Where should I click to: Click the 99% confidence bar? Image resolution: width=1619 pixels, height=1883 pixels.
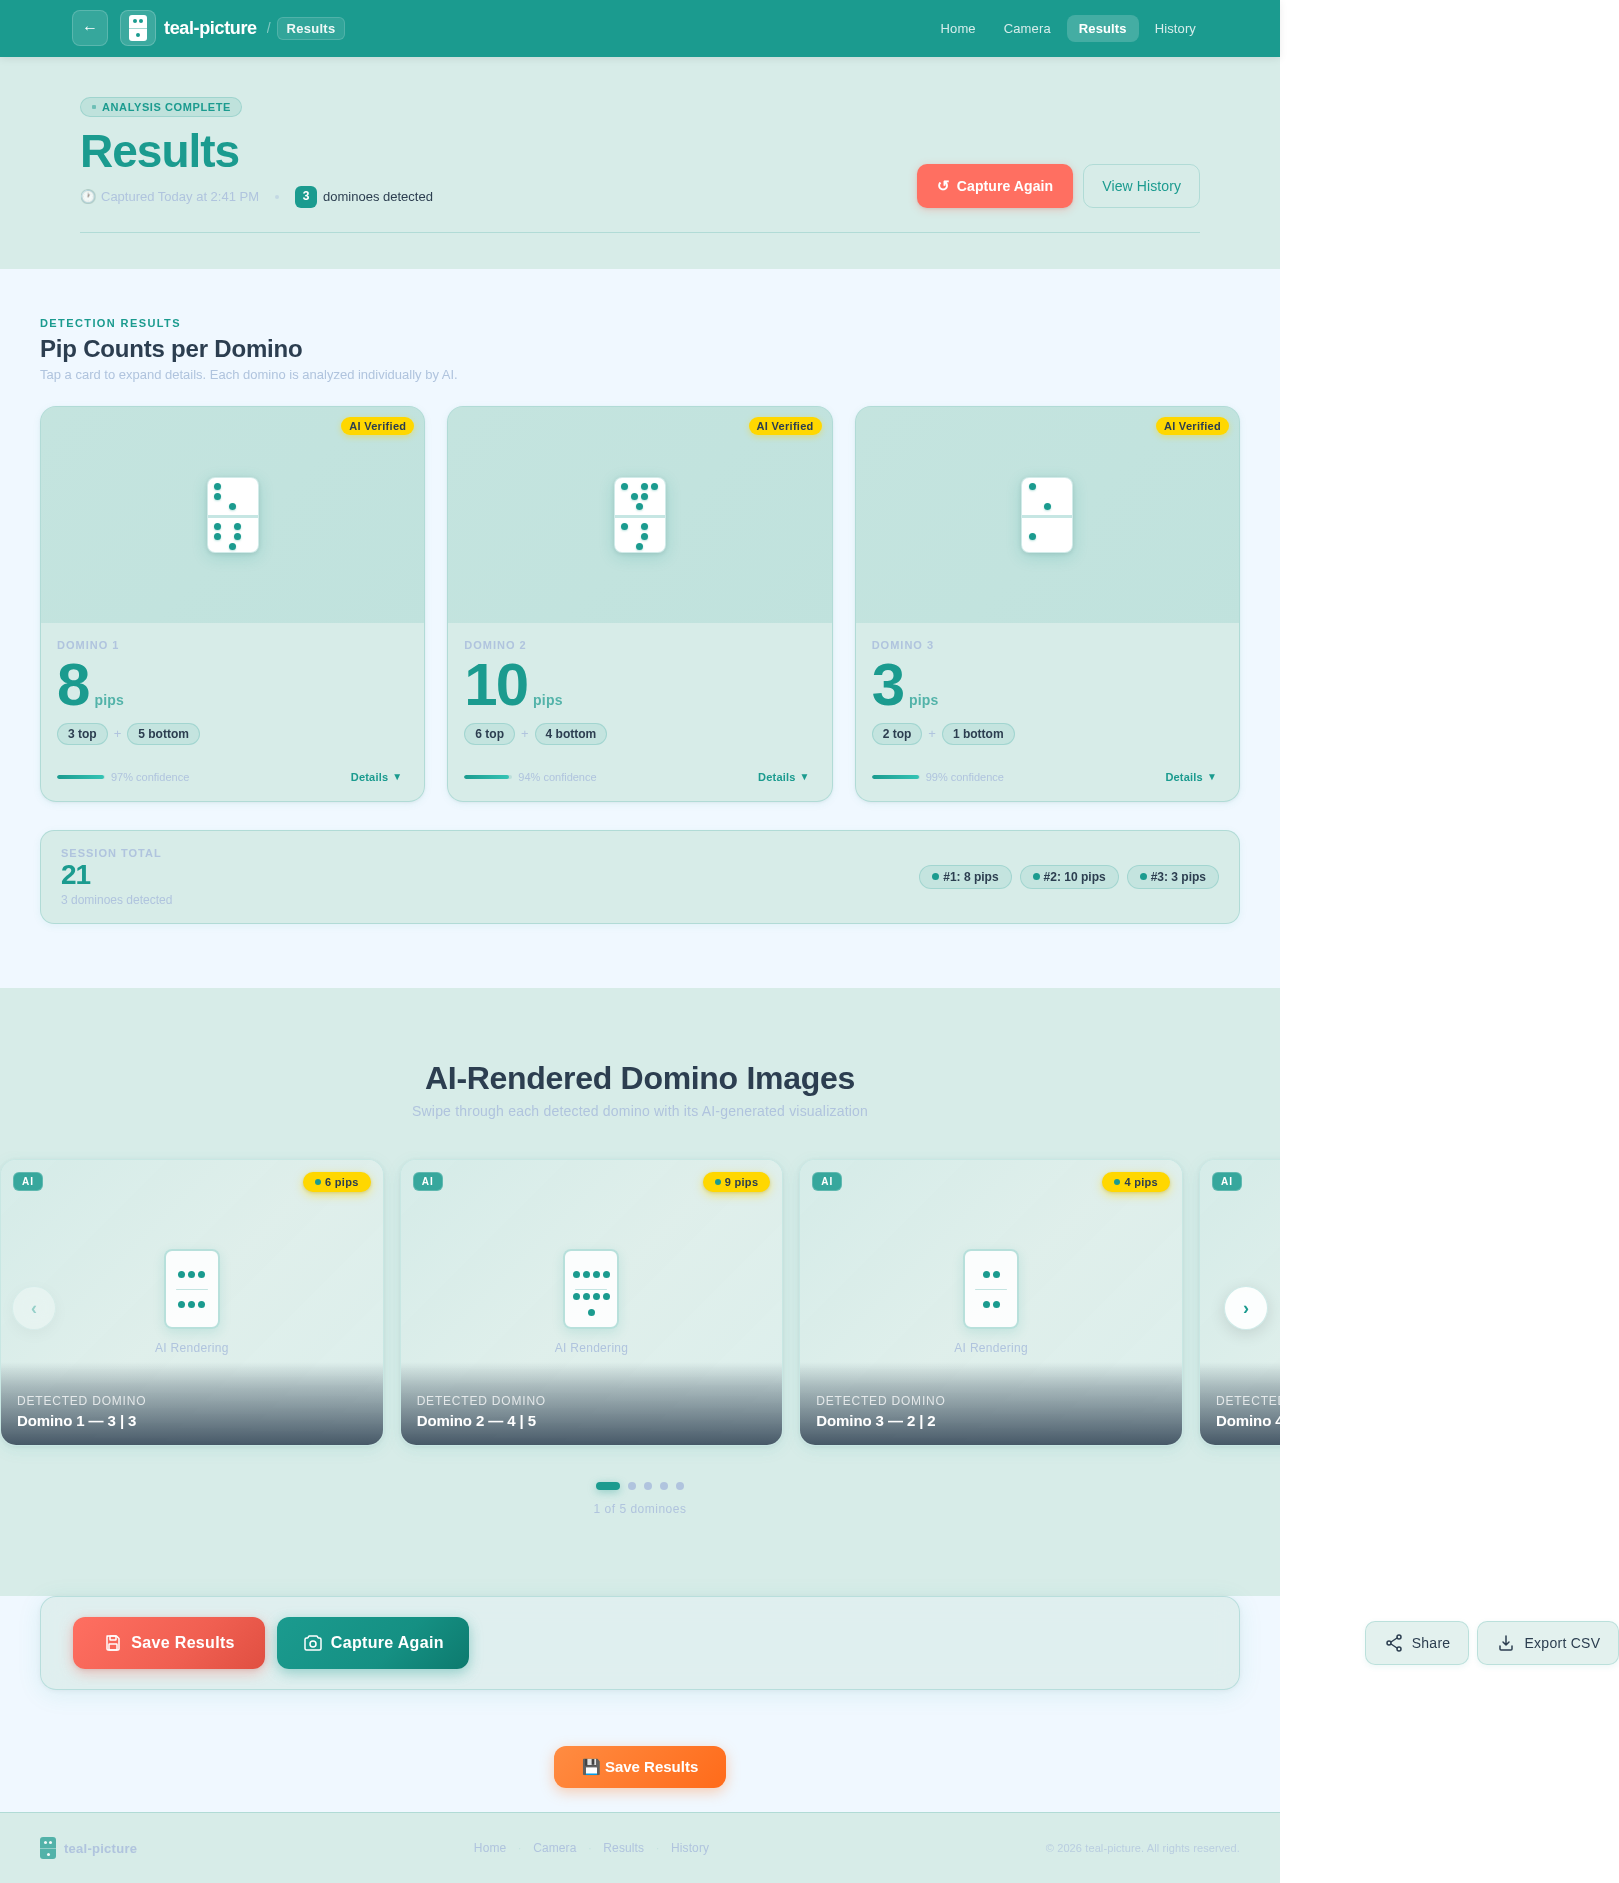tap(896, 777)
